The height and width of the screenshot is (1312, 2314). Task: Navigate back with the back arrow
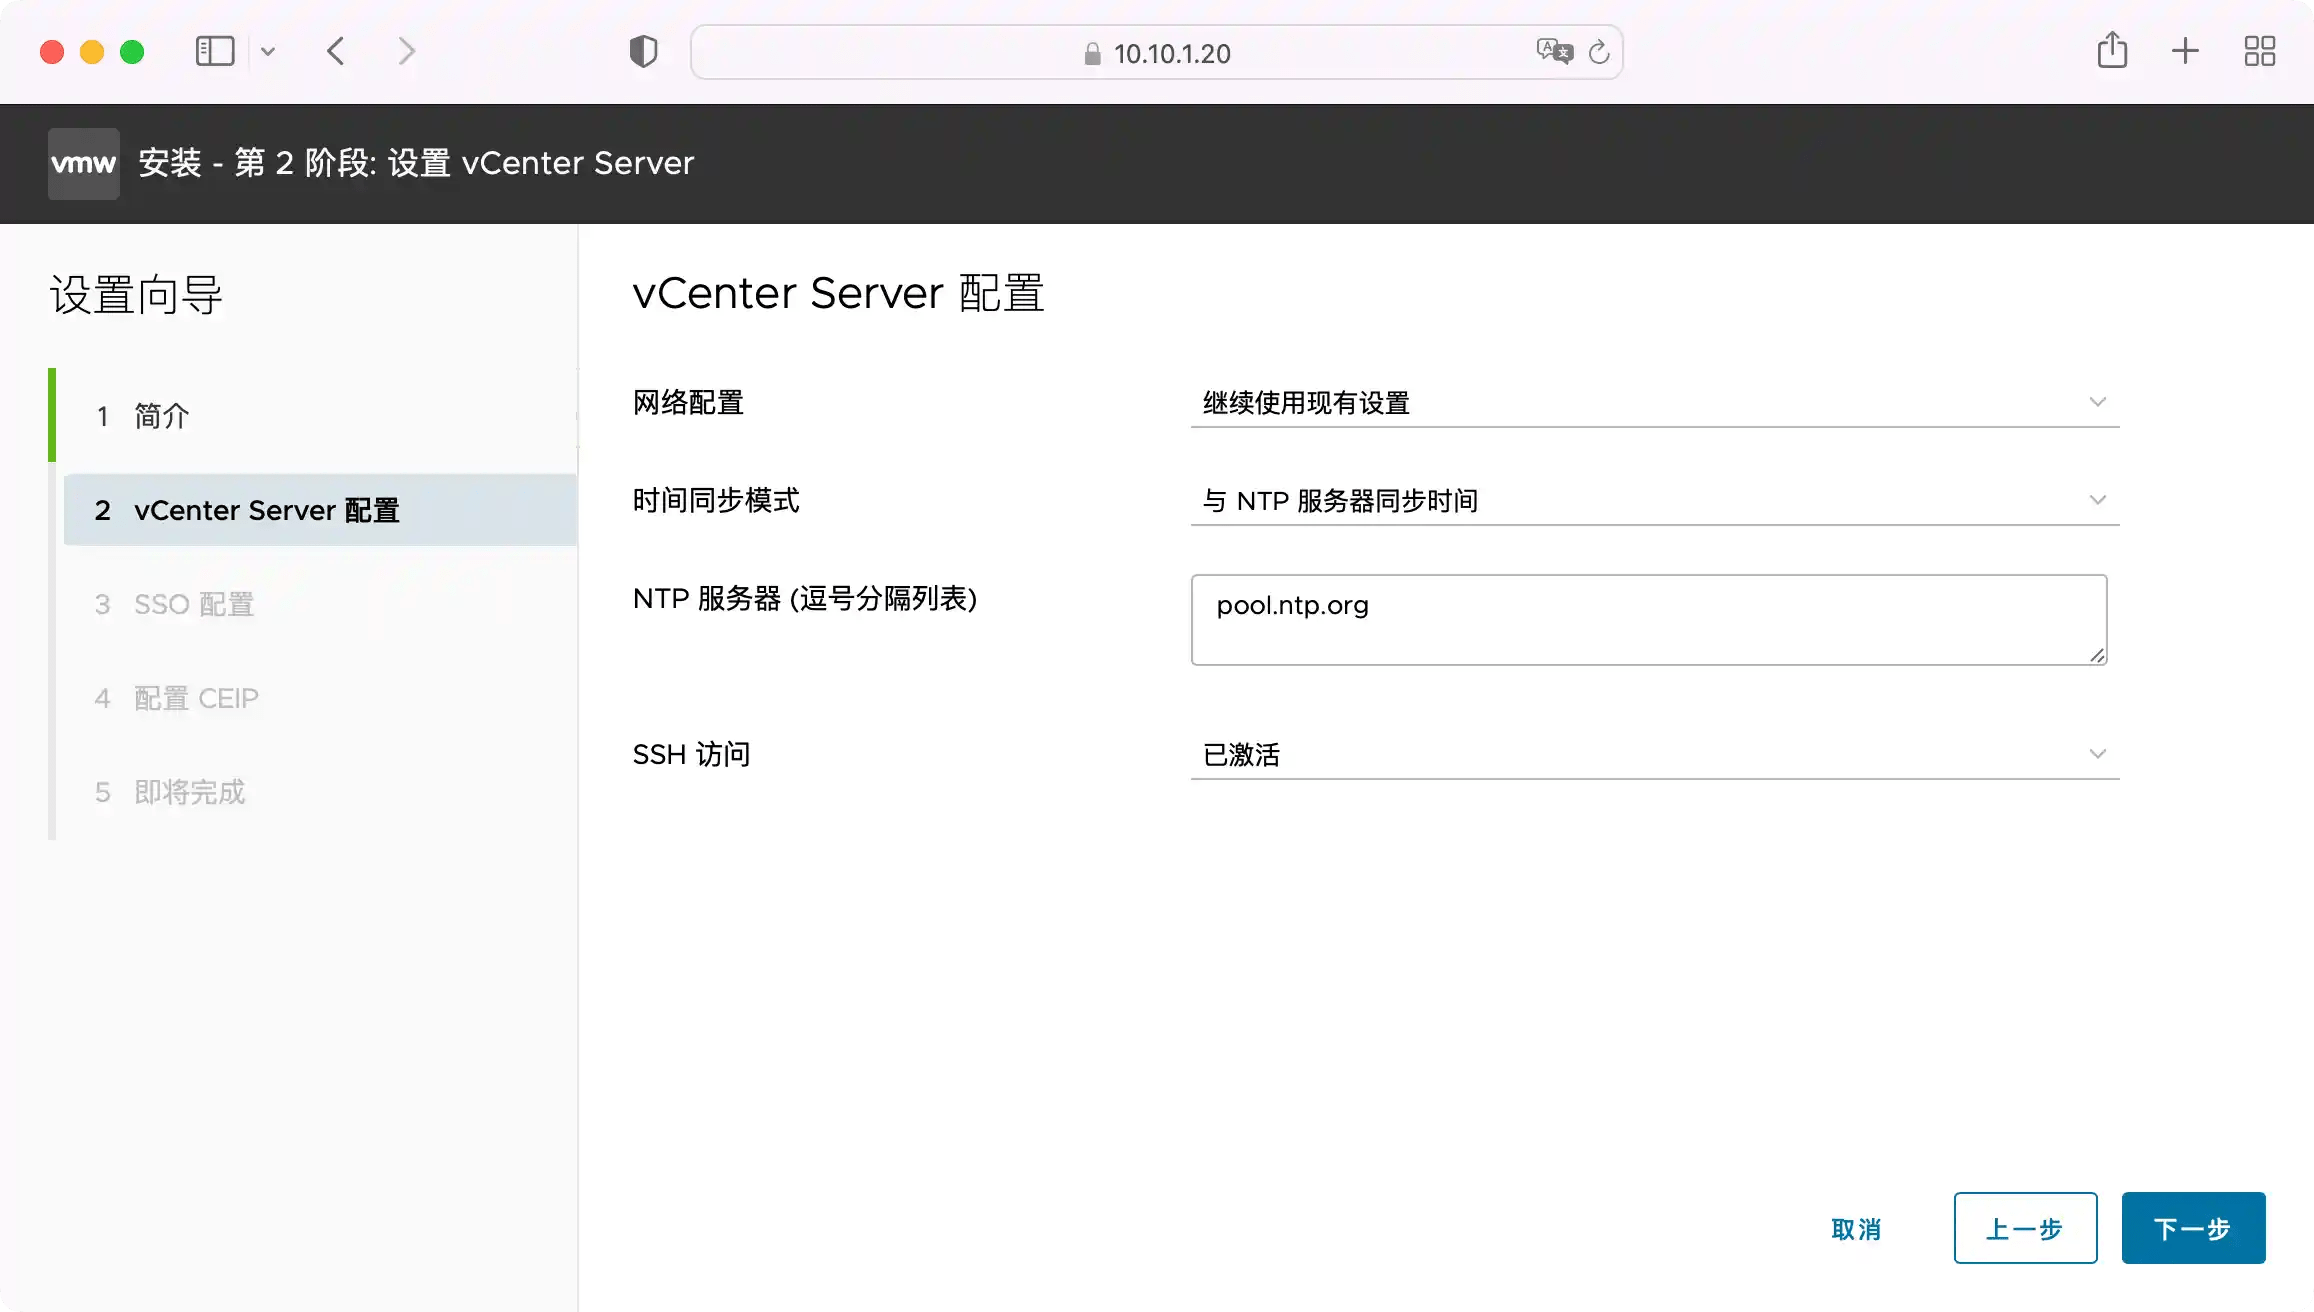(x=336, y=51)
